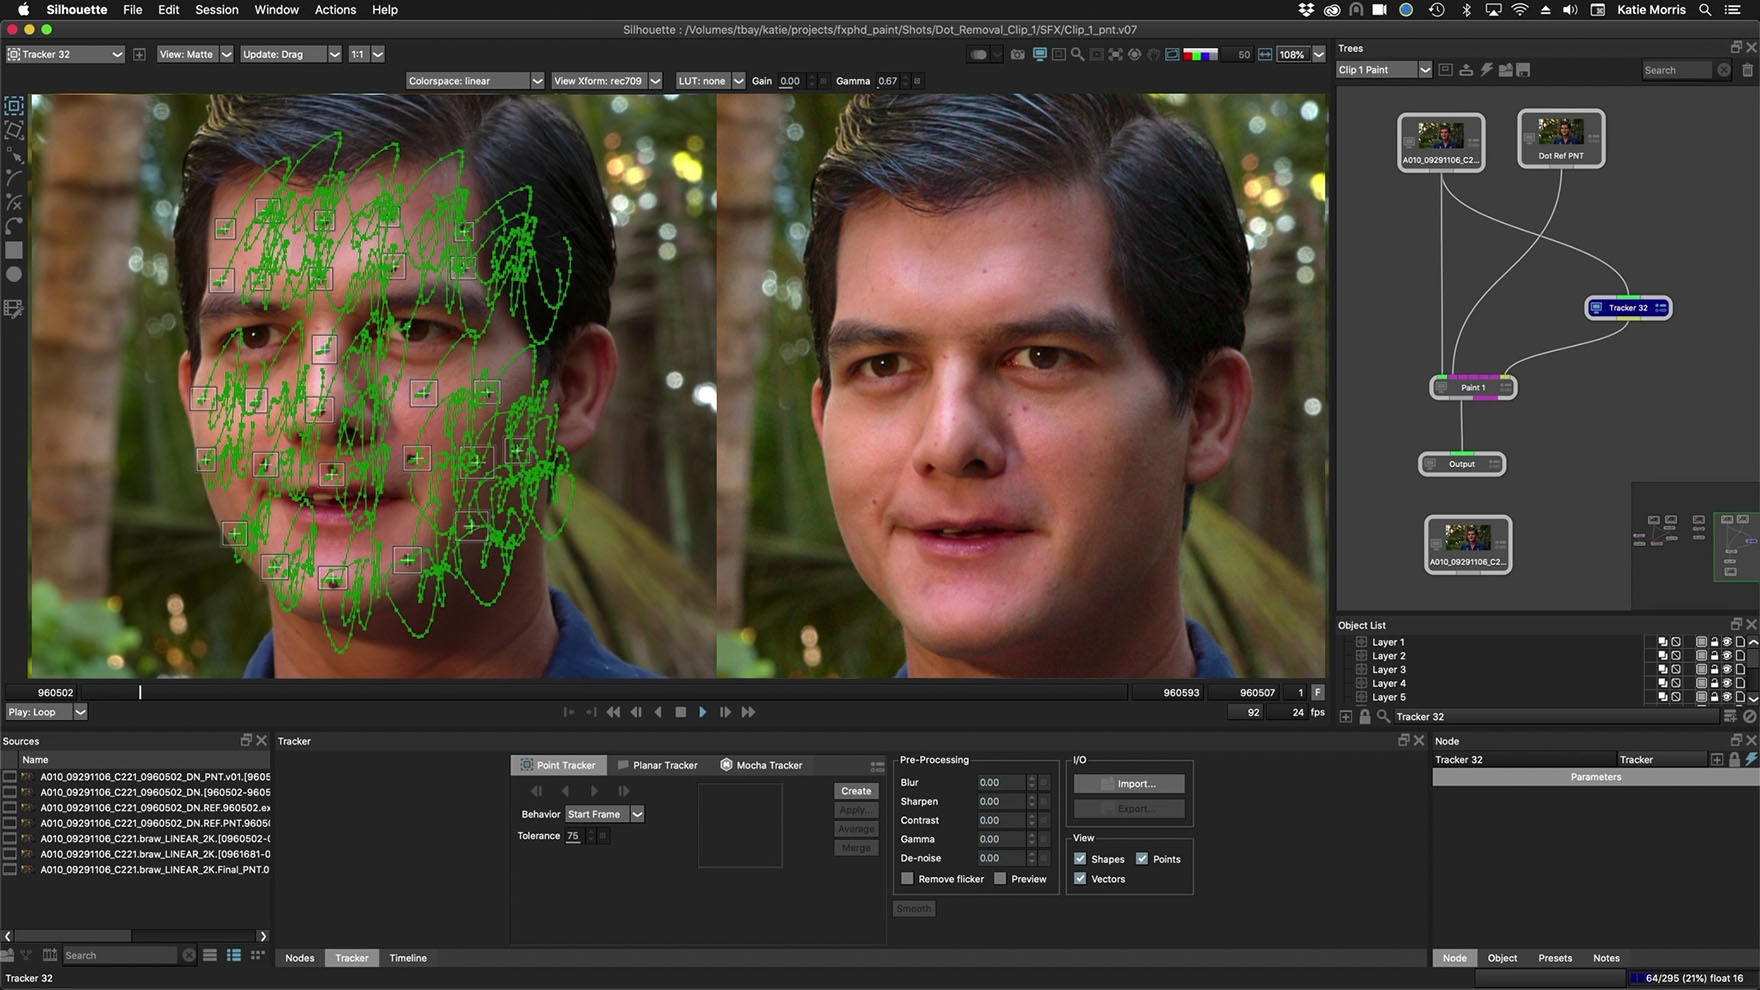The image size is (1760, 990).
Task: Select the circle shape tool in left toolbar
Action: click(x=14, y=274)
